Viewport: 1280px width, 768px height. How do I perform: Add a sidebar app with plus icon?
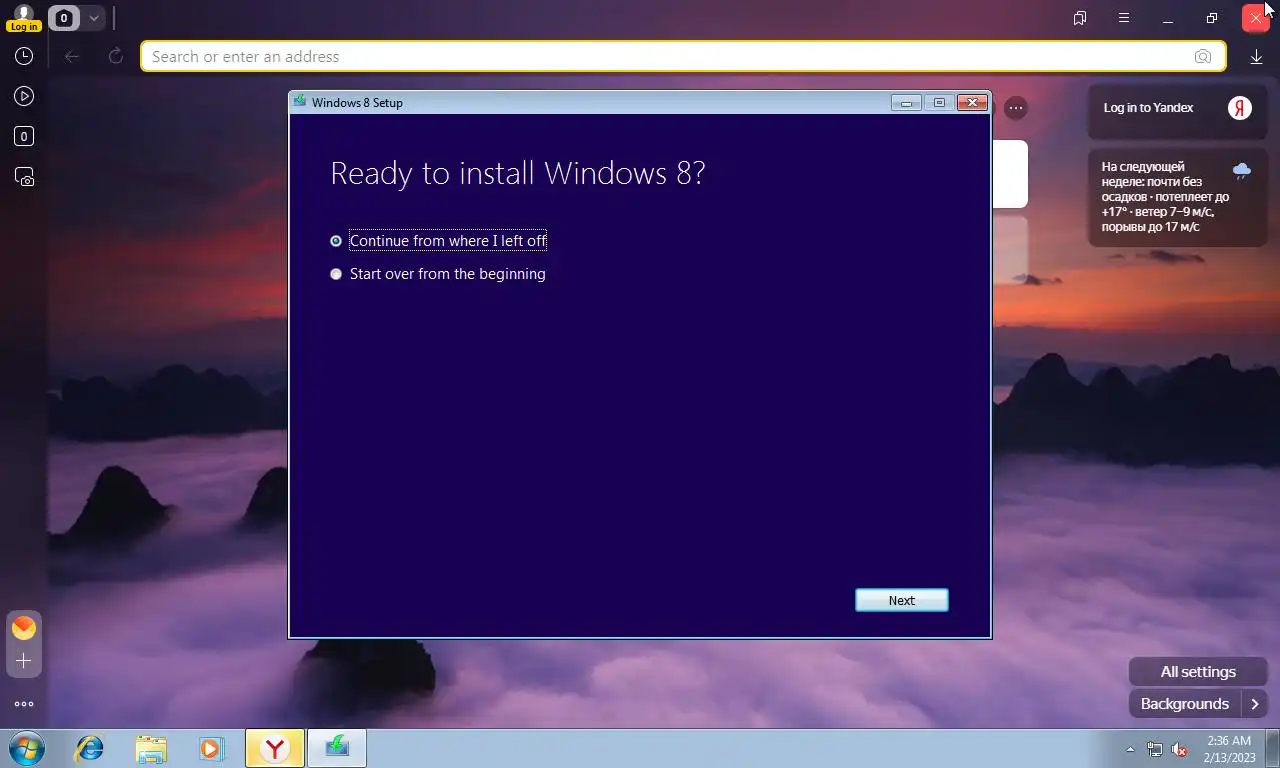coord(24,661)
